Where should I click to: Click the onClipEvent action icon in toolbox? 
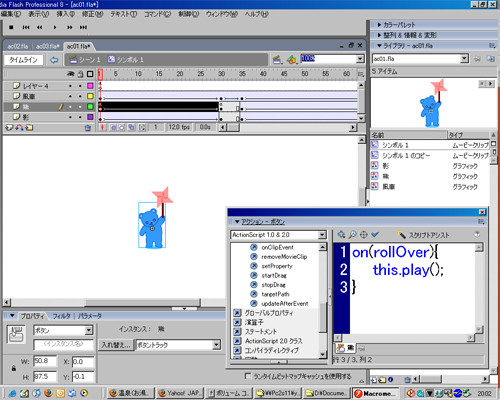coord(254,247)
